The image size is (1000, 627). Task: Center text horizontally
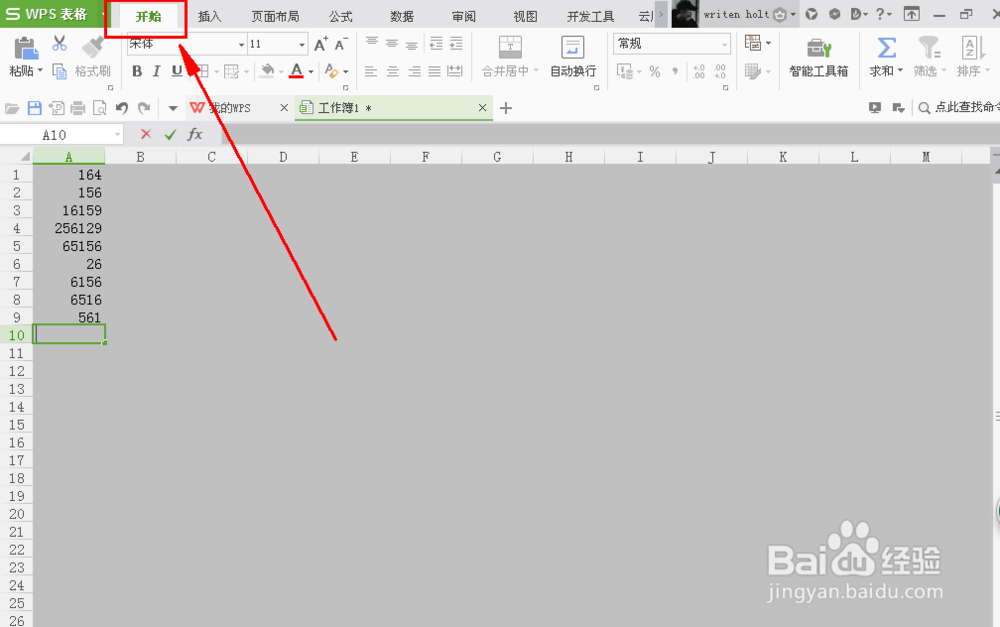pos(393,71)
